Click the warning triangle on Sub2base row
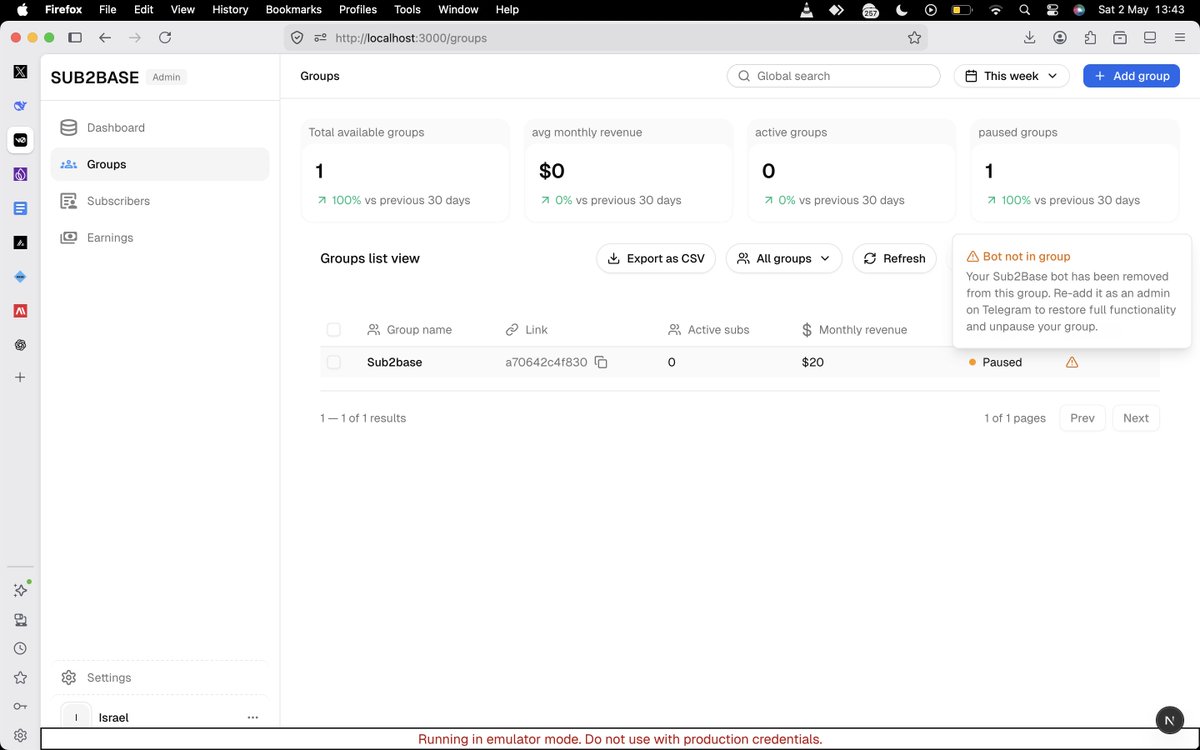This screenshot has height=750, width=1200. 1072,362
